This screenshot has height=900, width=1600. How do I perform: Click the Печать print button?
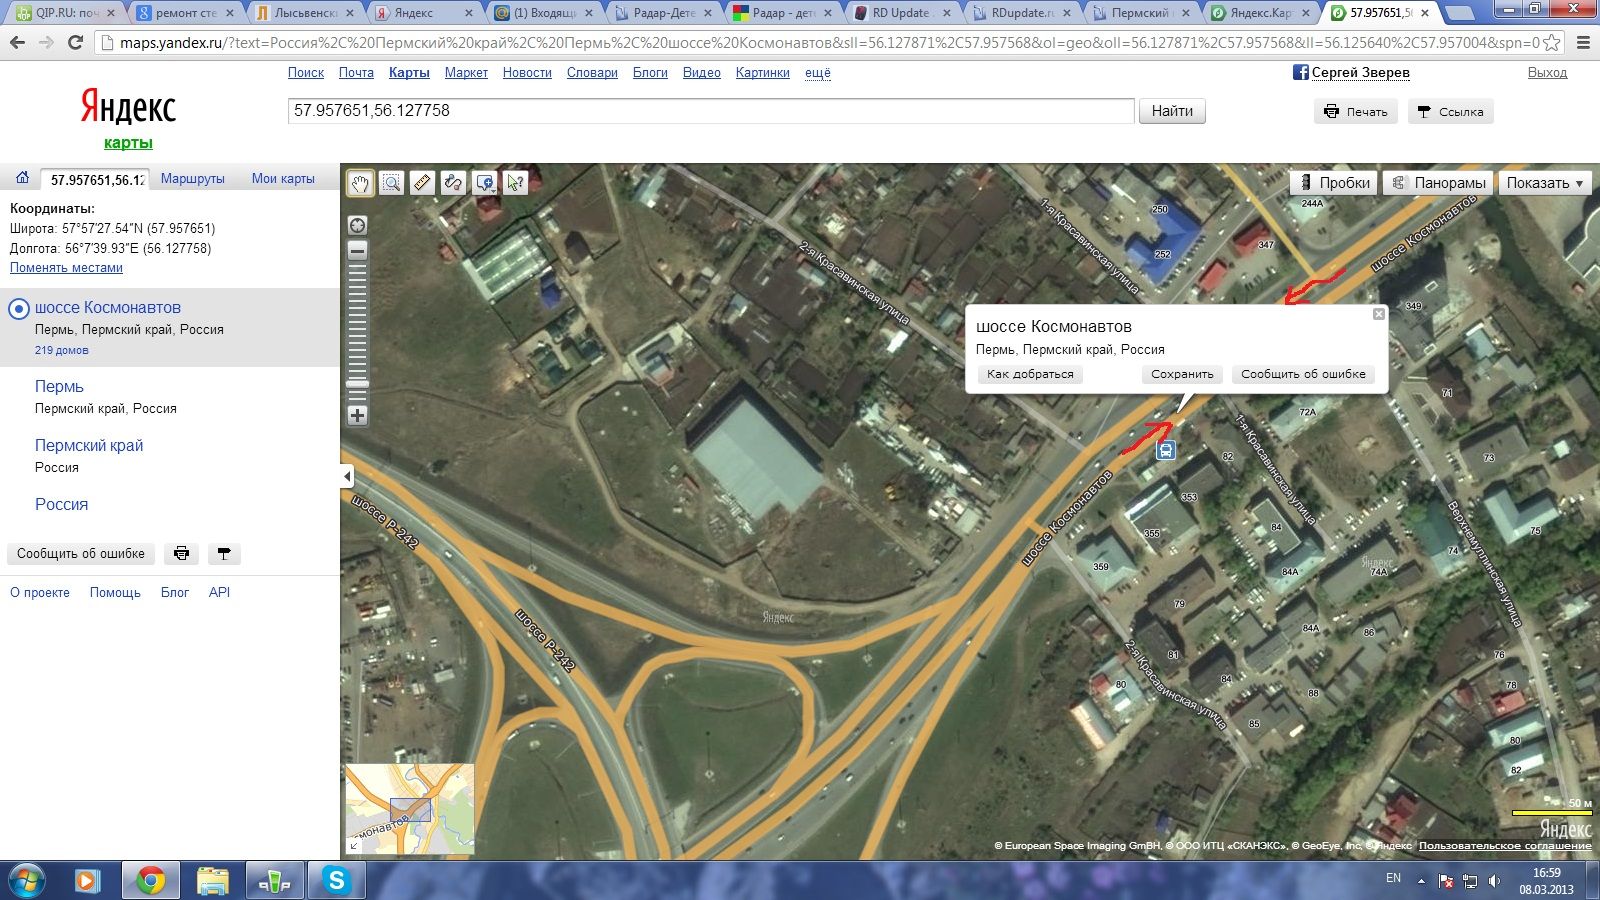[1355, 112]
